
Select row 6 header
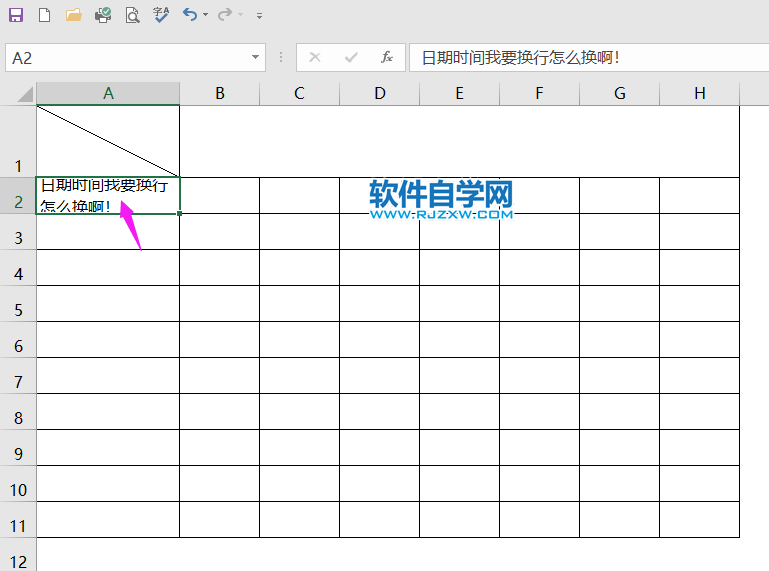18,339
